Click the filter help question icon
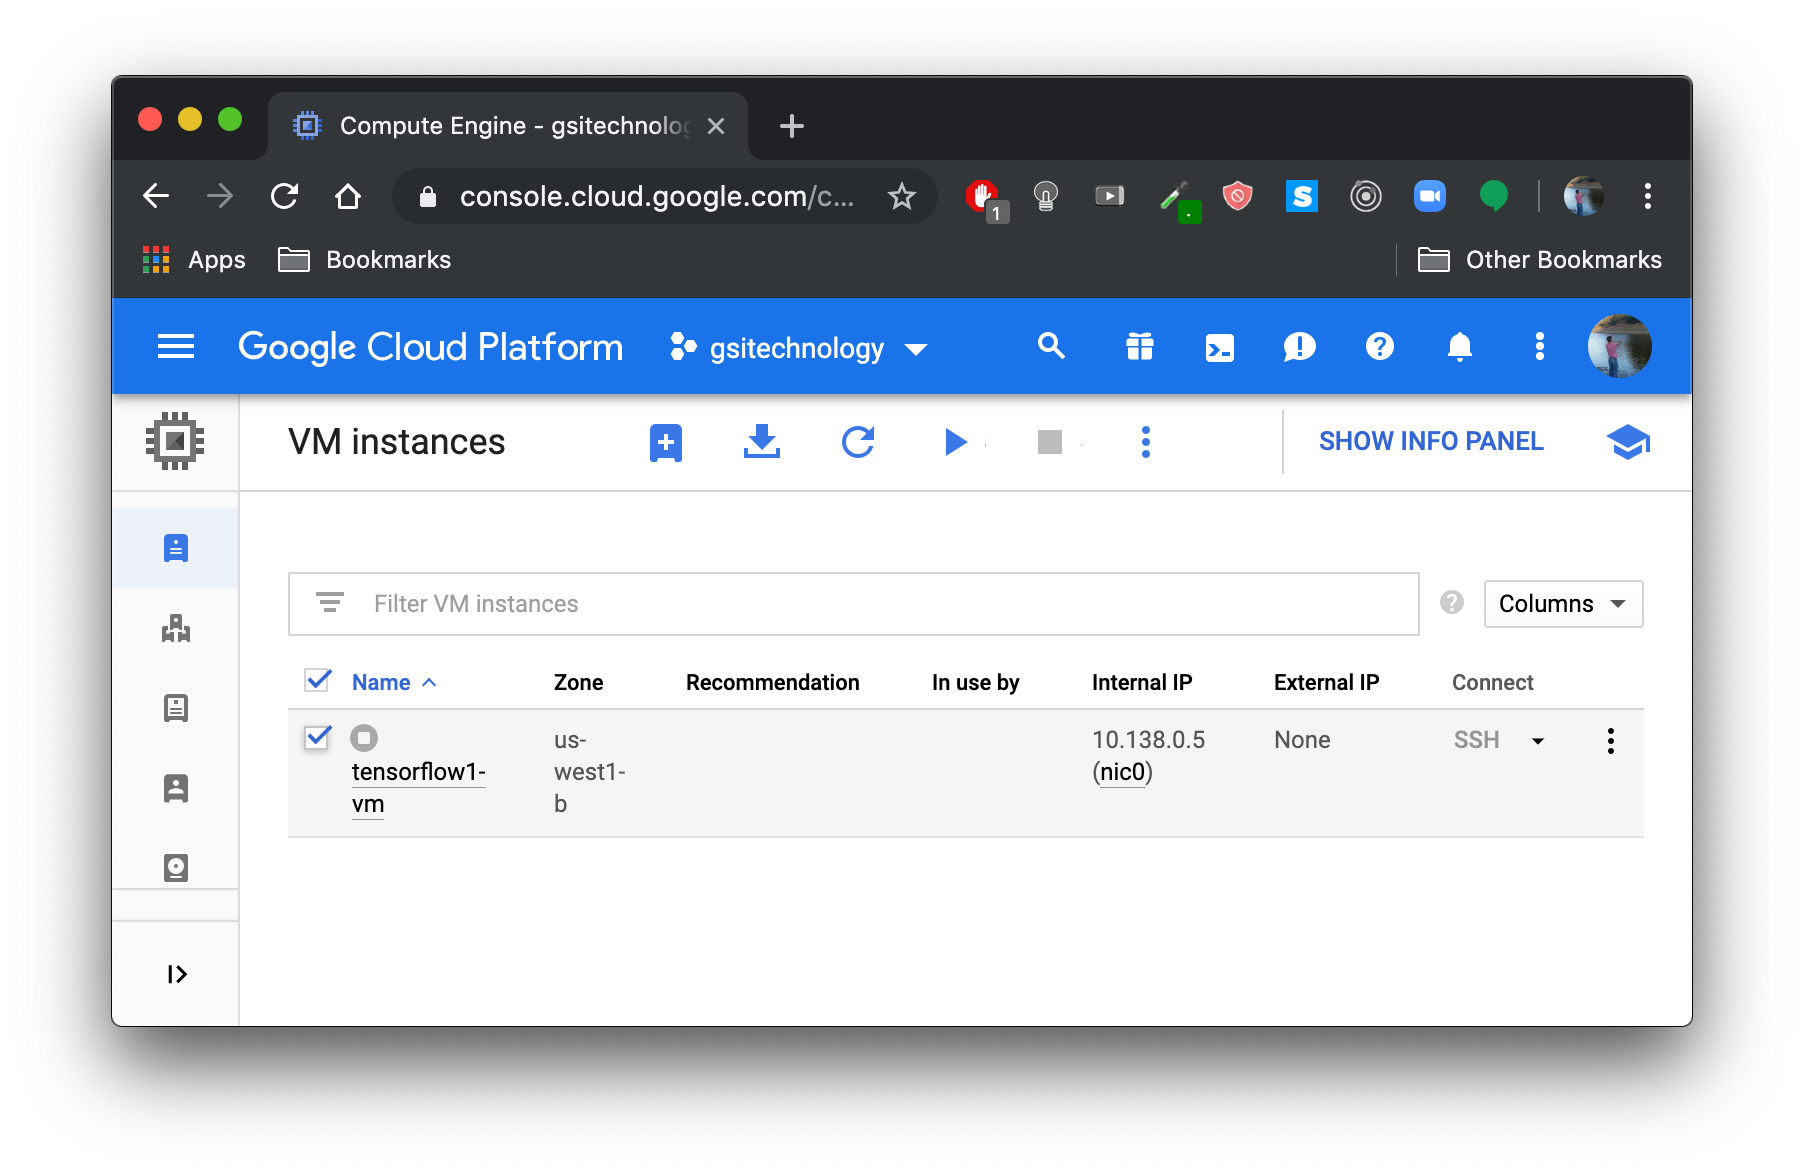Viewport: 1804px width, 1174px height. [1452, 602]
